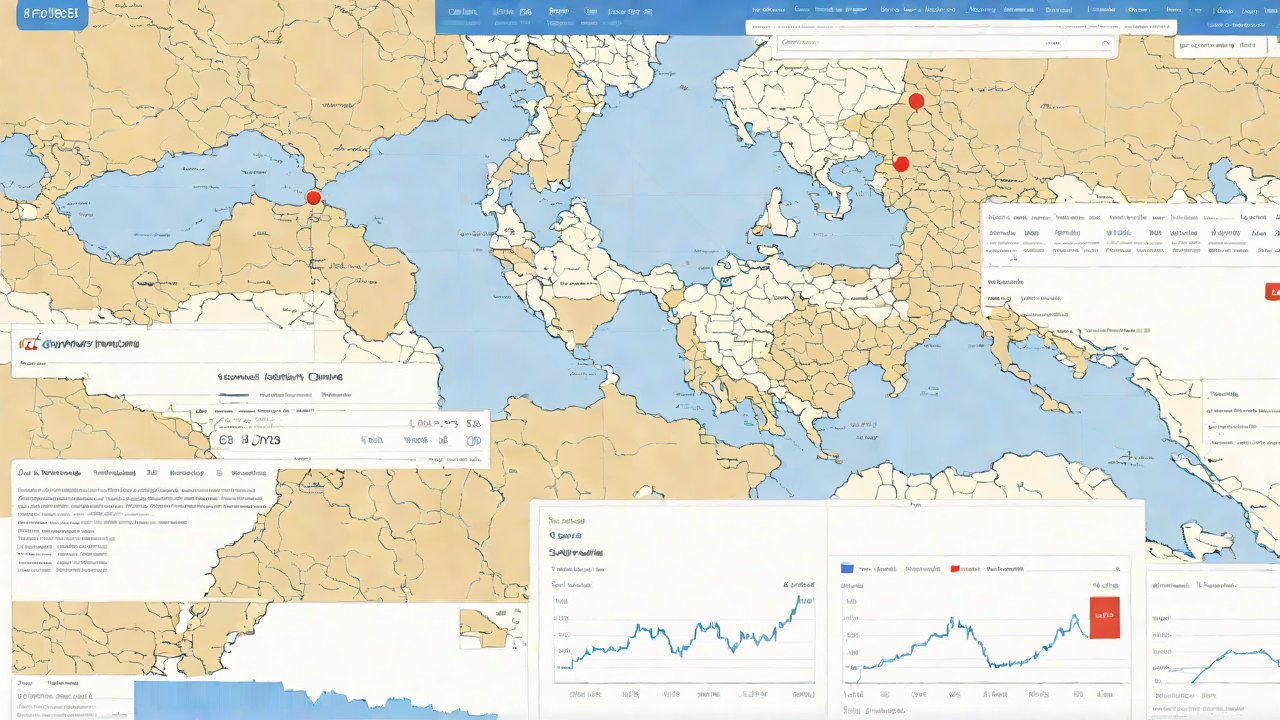Toggle the red series legend square
The image size is (1280, 720).
point(955,568)
